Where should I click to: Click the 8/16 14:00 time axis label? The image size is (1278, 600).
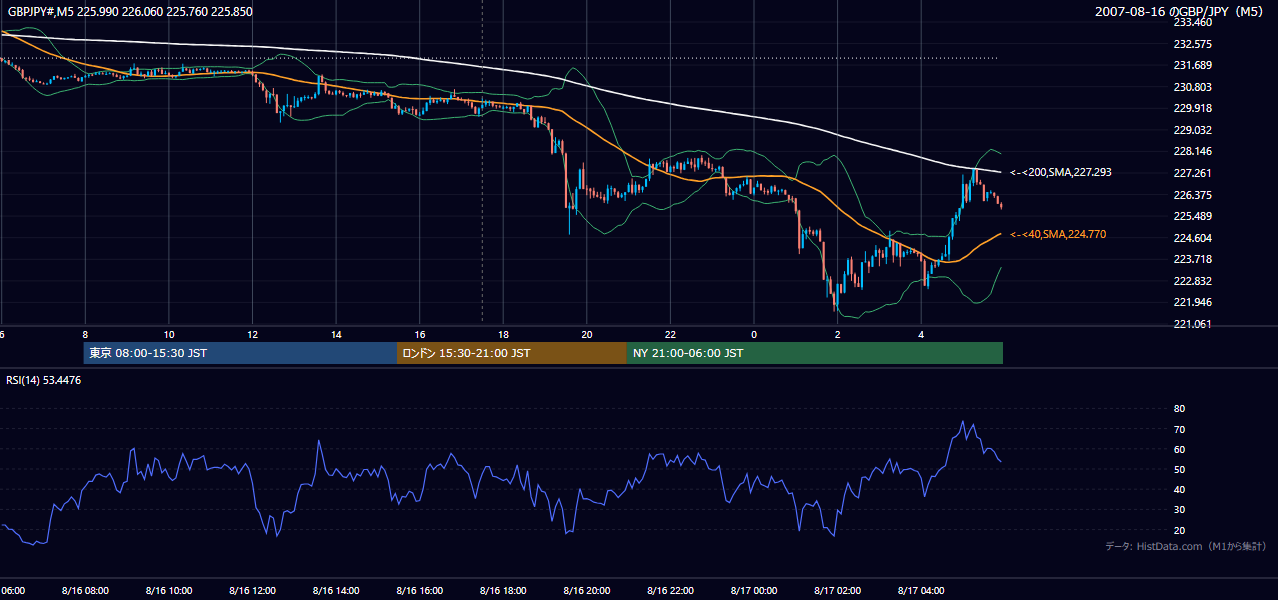pyautogui.click(x=336, y=591)
